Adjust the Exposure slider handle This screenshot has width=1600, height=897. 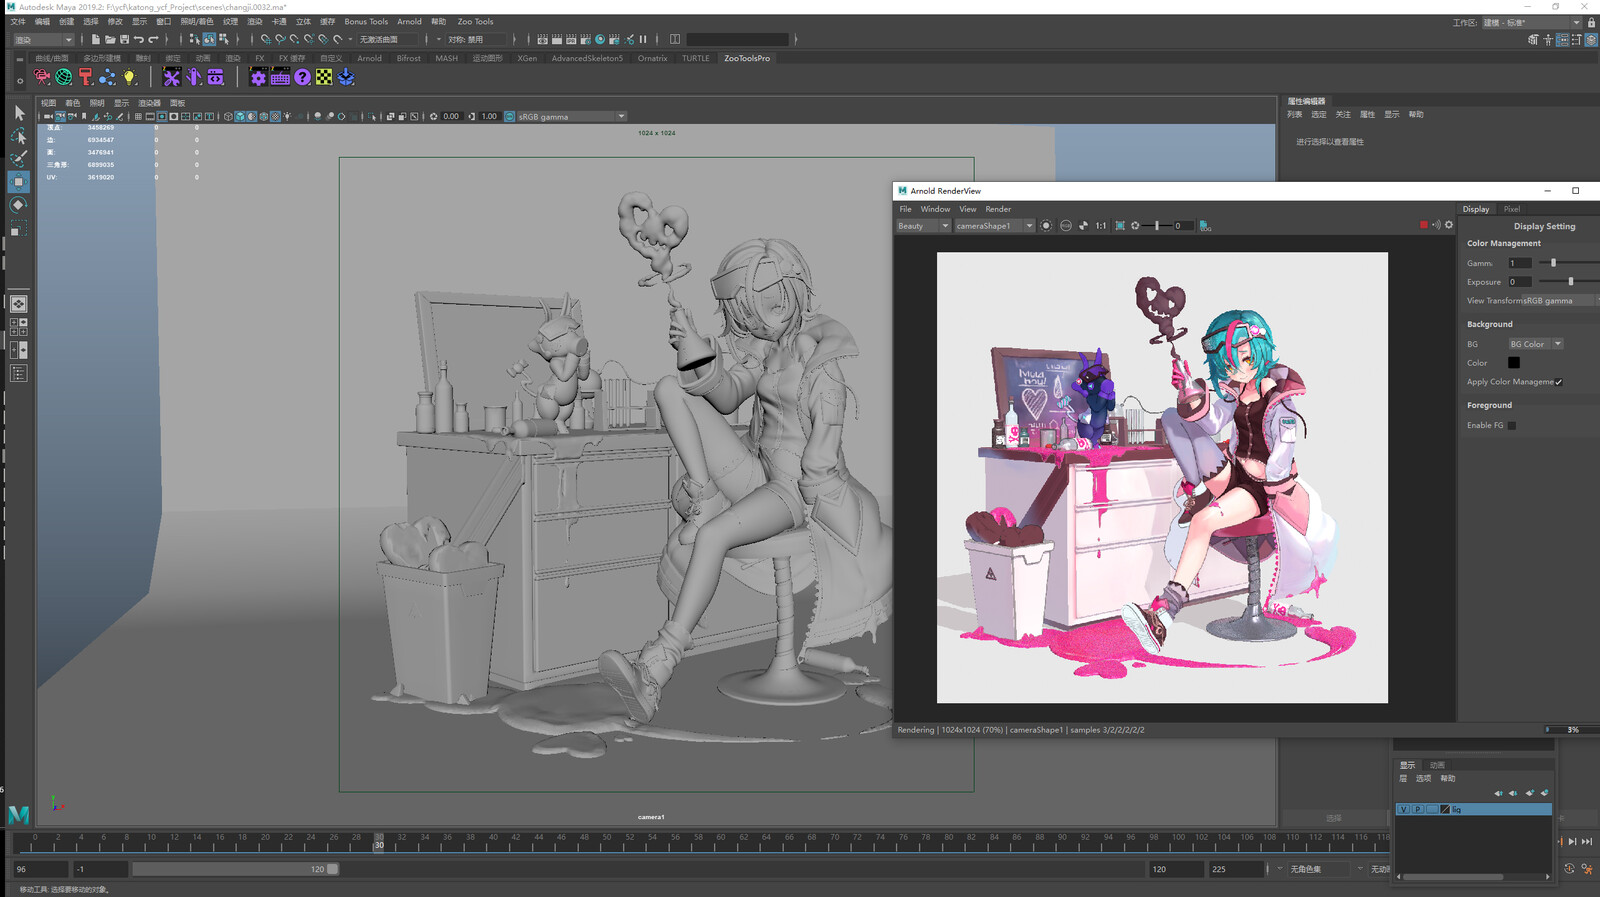pyautogui.click(x=1571, y=282)
